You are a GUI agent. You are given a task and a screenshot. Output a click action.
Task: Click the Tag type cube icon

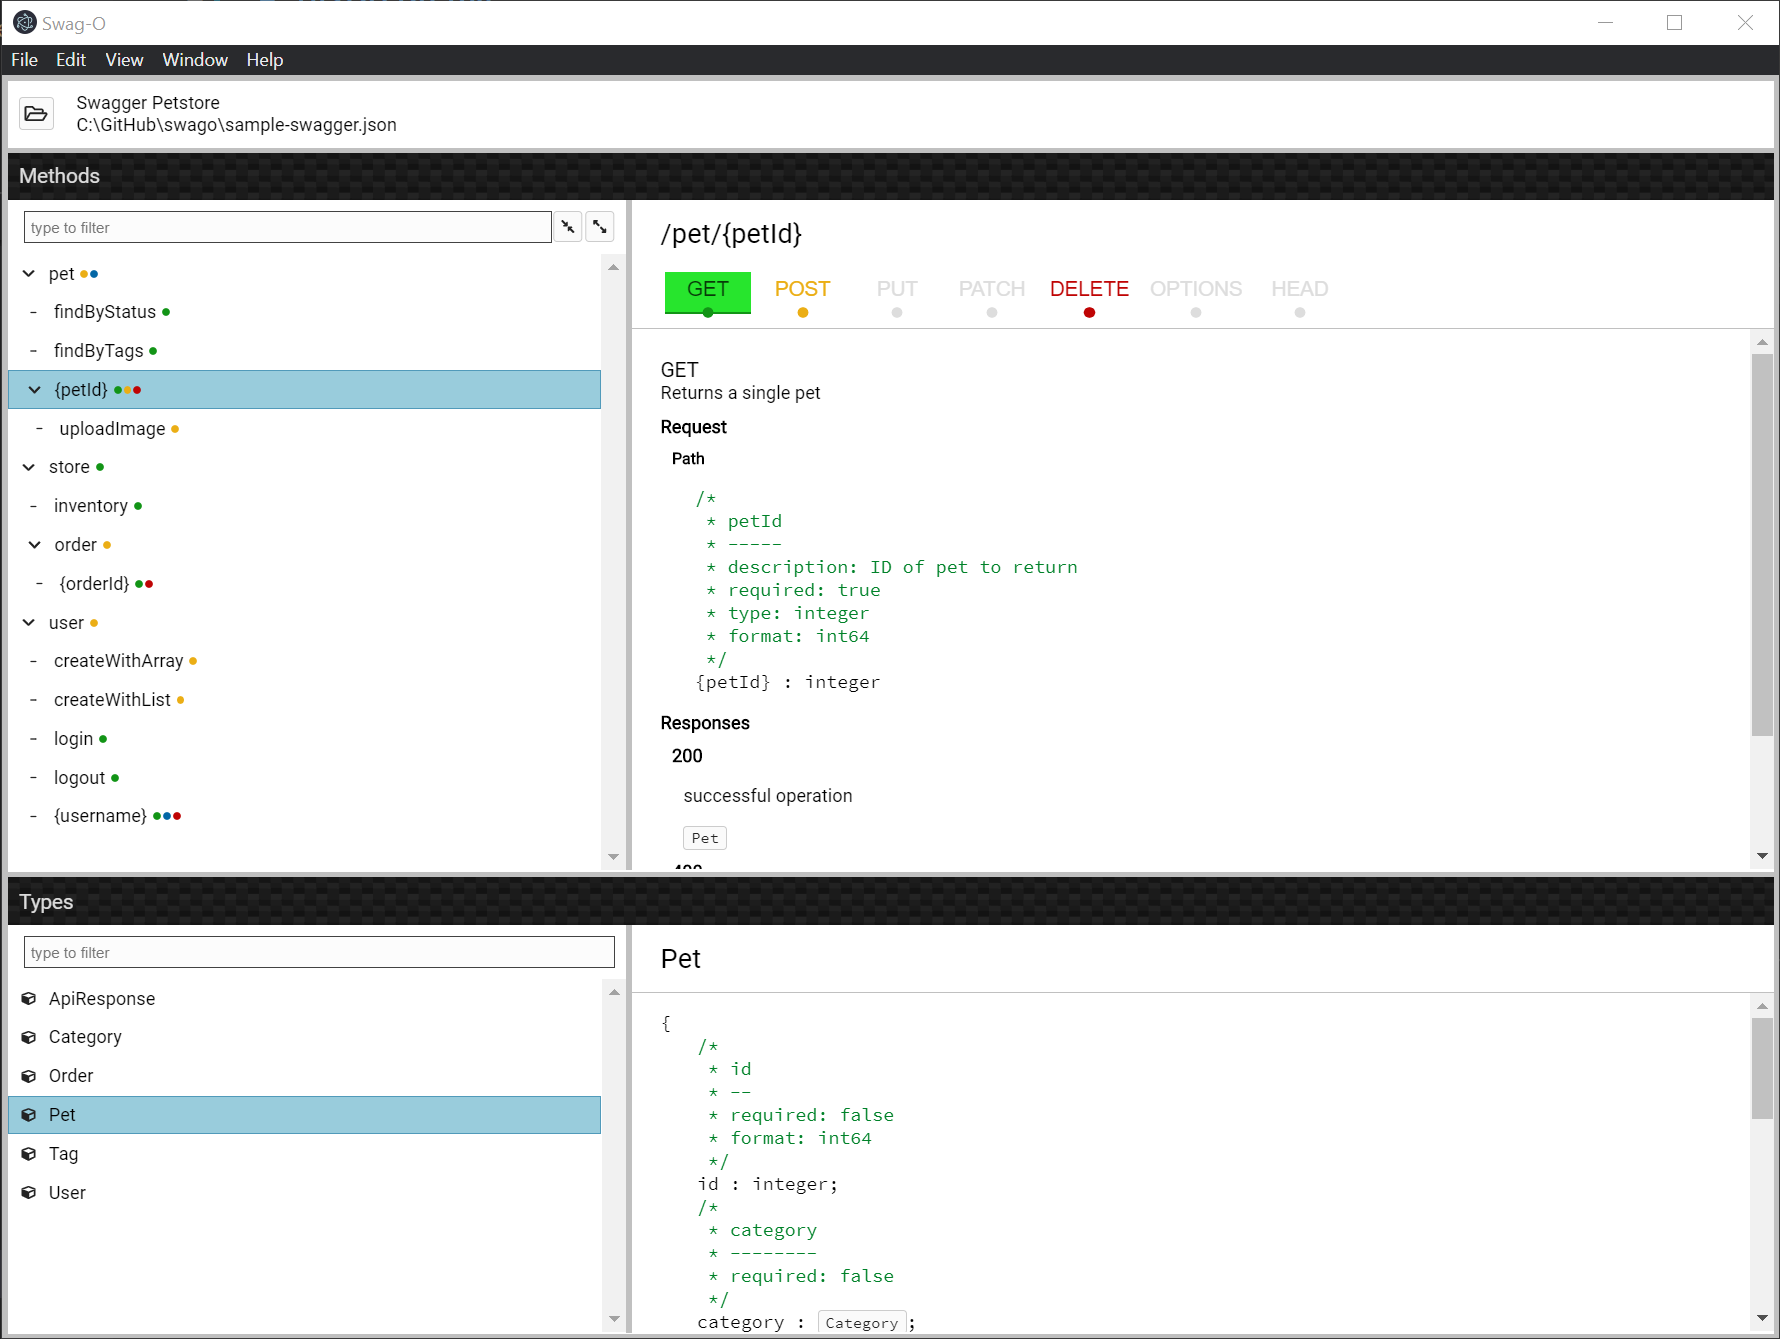pos(29,1154)
